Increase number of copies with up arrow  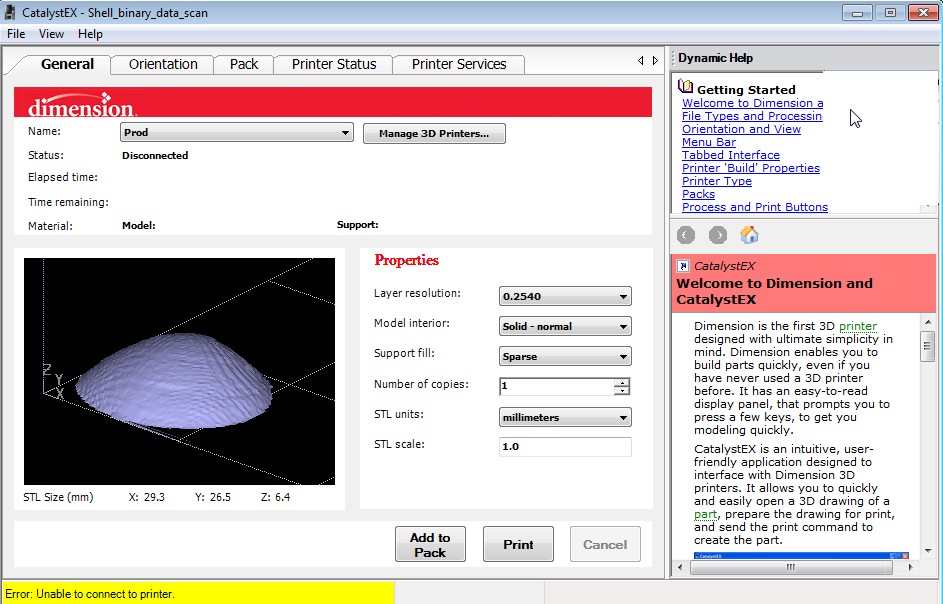[622, 382]
